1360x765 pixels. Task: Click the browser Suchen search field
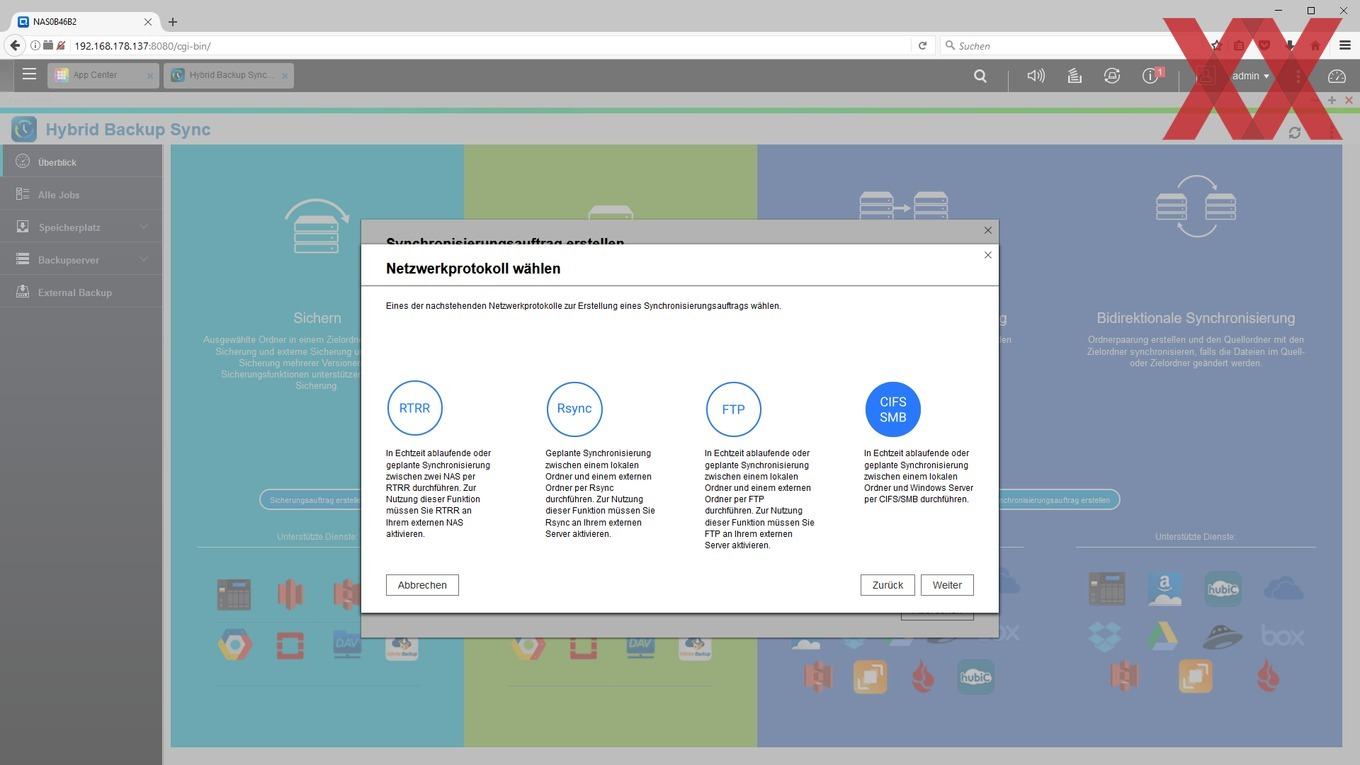point(1070,45)
